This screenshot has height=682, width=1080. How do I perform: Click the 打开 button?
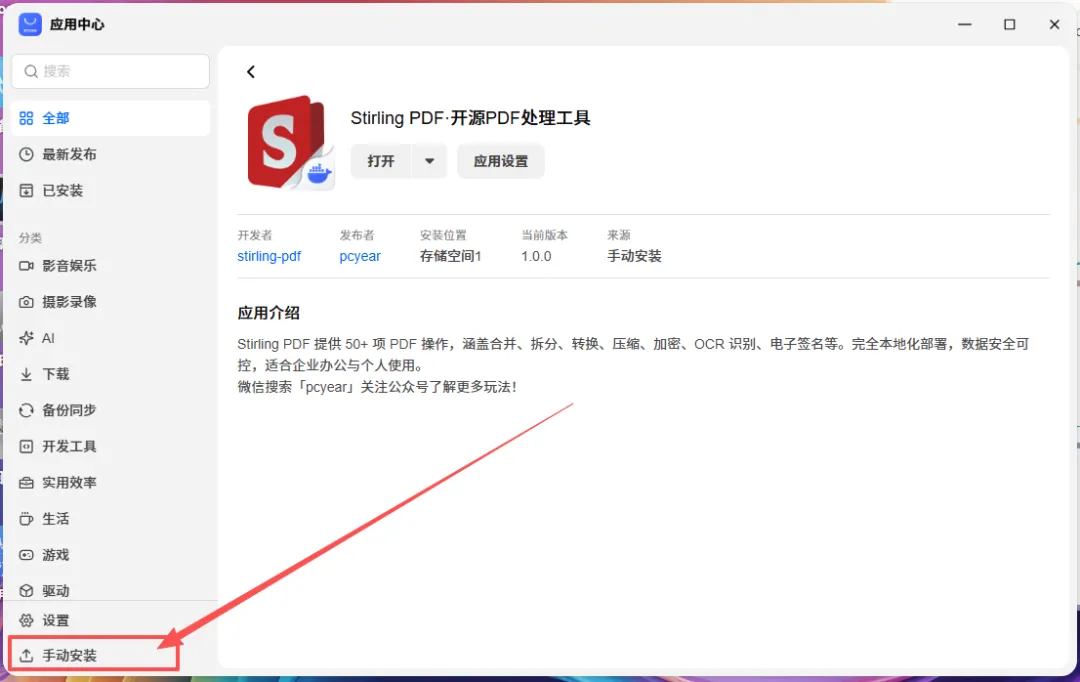coord(381,161)
